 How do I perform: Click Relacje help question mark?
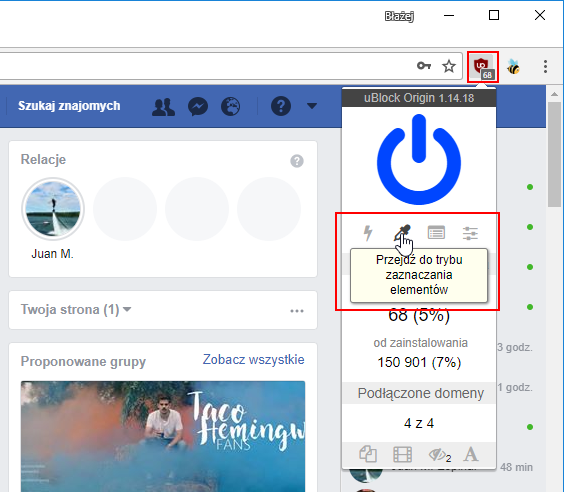tap(297, 161)
